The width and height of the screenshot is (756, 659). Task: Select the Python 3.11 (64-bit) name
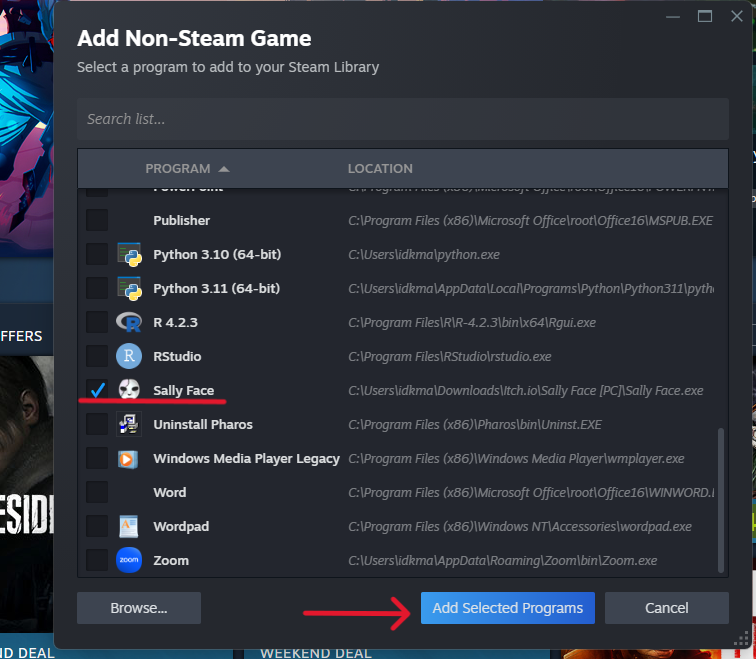[x=216, y=288]
